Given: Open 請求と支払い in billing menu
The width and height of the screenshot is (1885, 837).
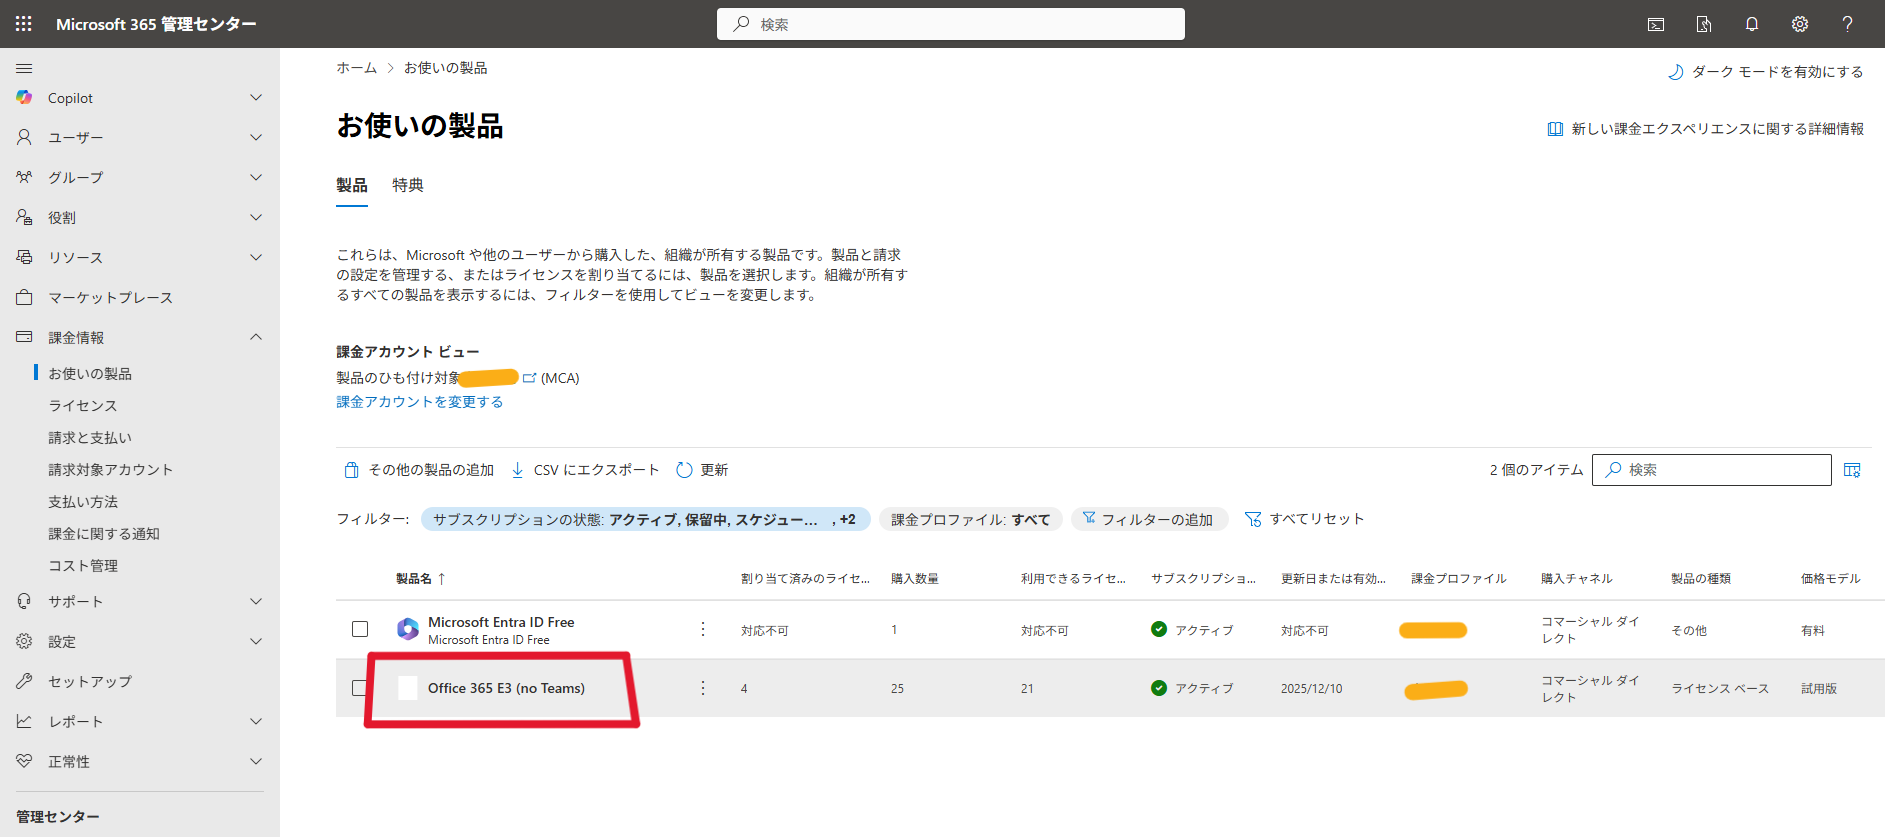Looking at the screenshot, I should pos(90,437).
